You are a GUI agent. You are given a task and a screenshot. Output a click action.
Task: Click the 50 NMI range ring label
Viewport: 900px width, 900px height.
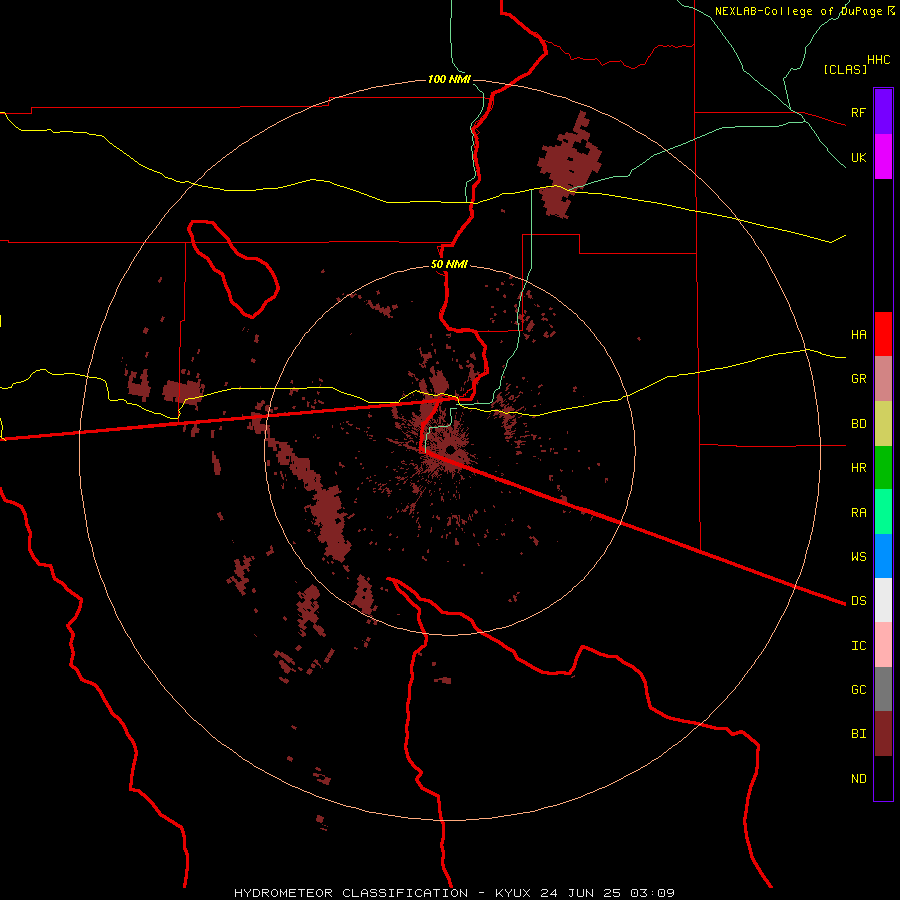coord(449,264)
